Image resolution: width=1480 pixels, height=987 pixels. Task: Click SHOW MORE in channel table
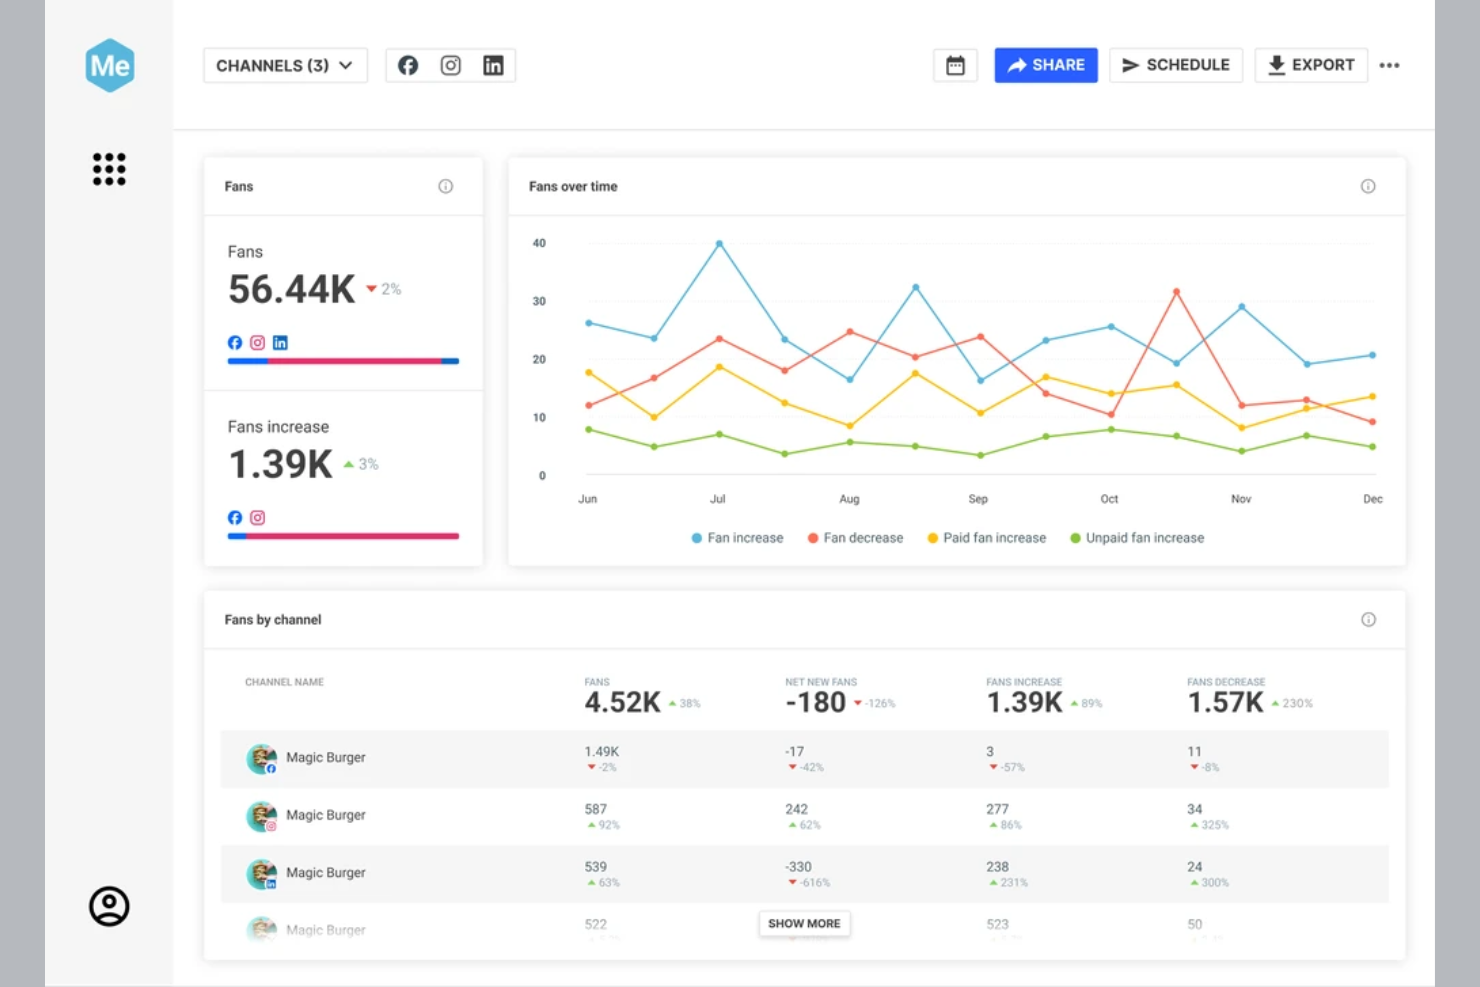[x=804, y=923]
